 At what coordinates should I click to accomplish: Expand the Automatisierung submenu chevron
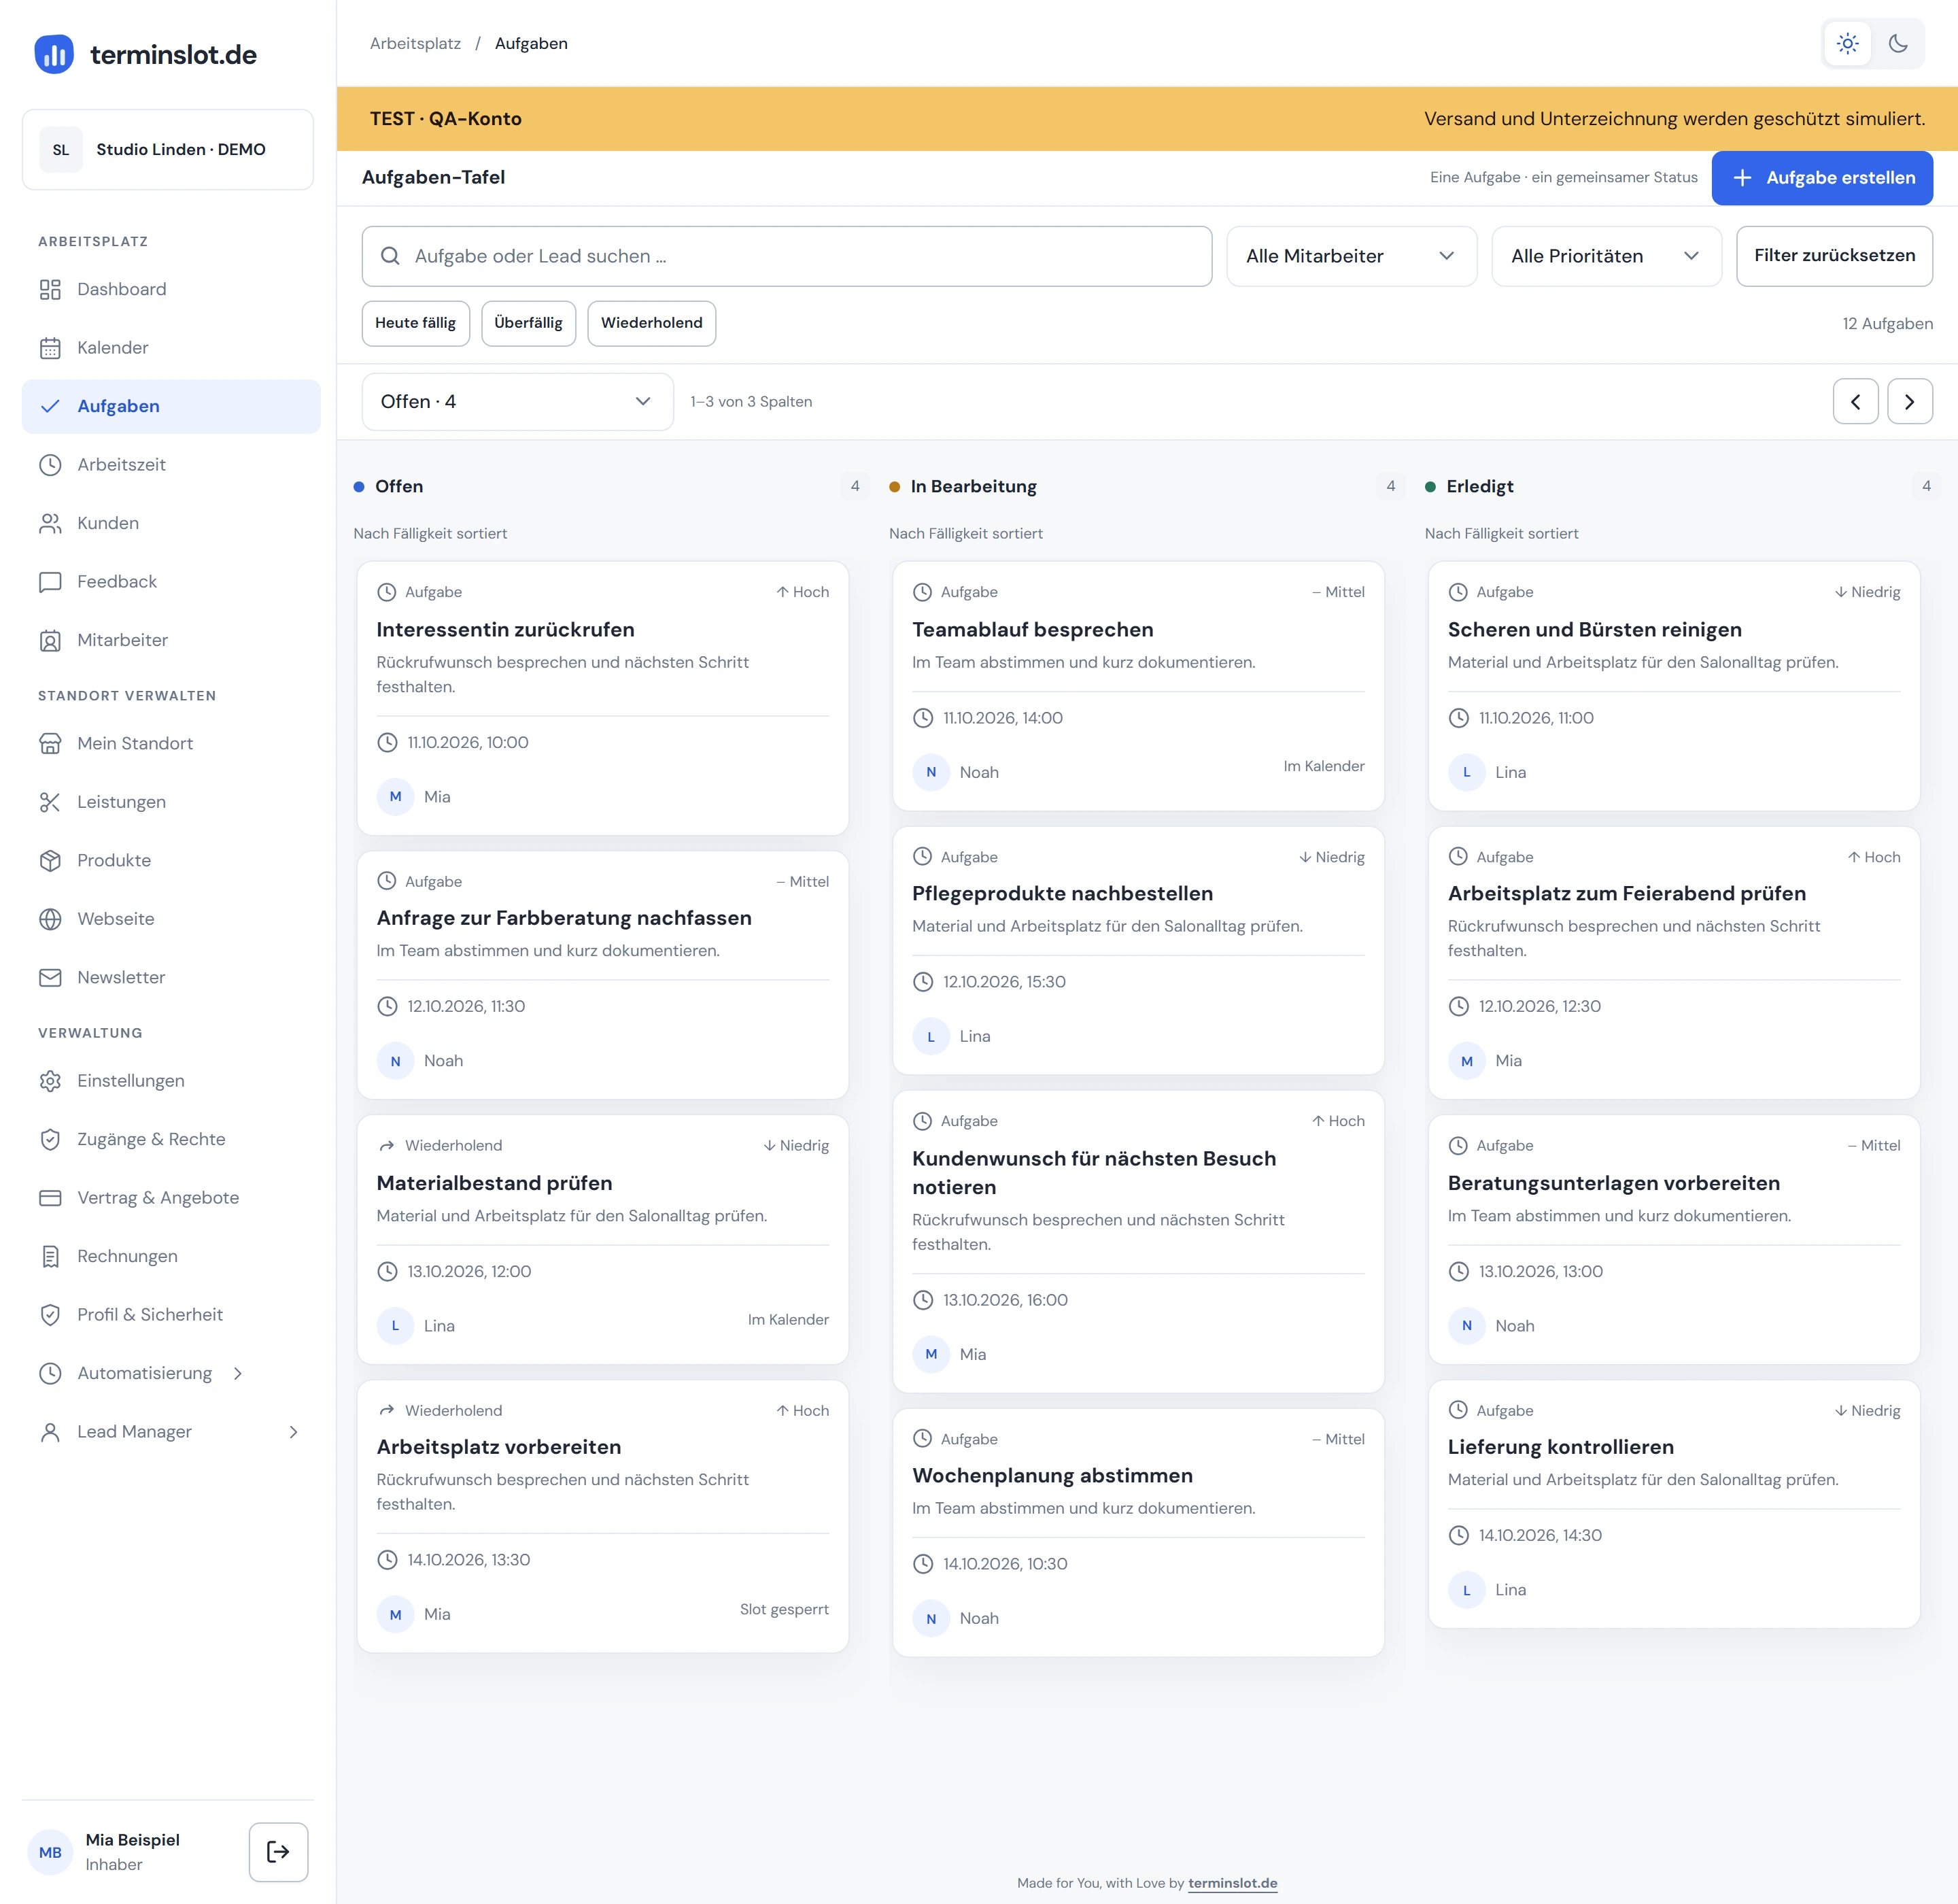click(238, 1374)
